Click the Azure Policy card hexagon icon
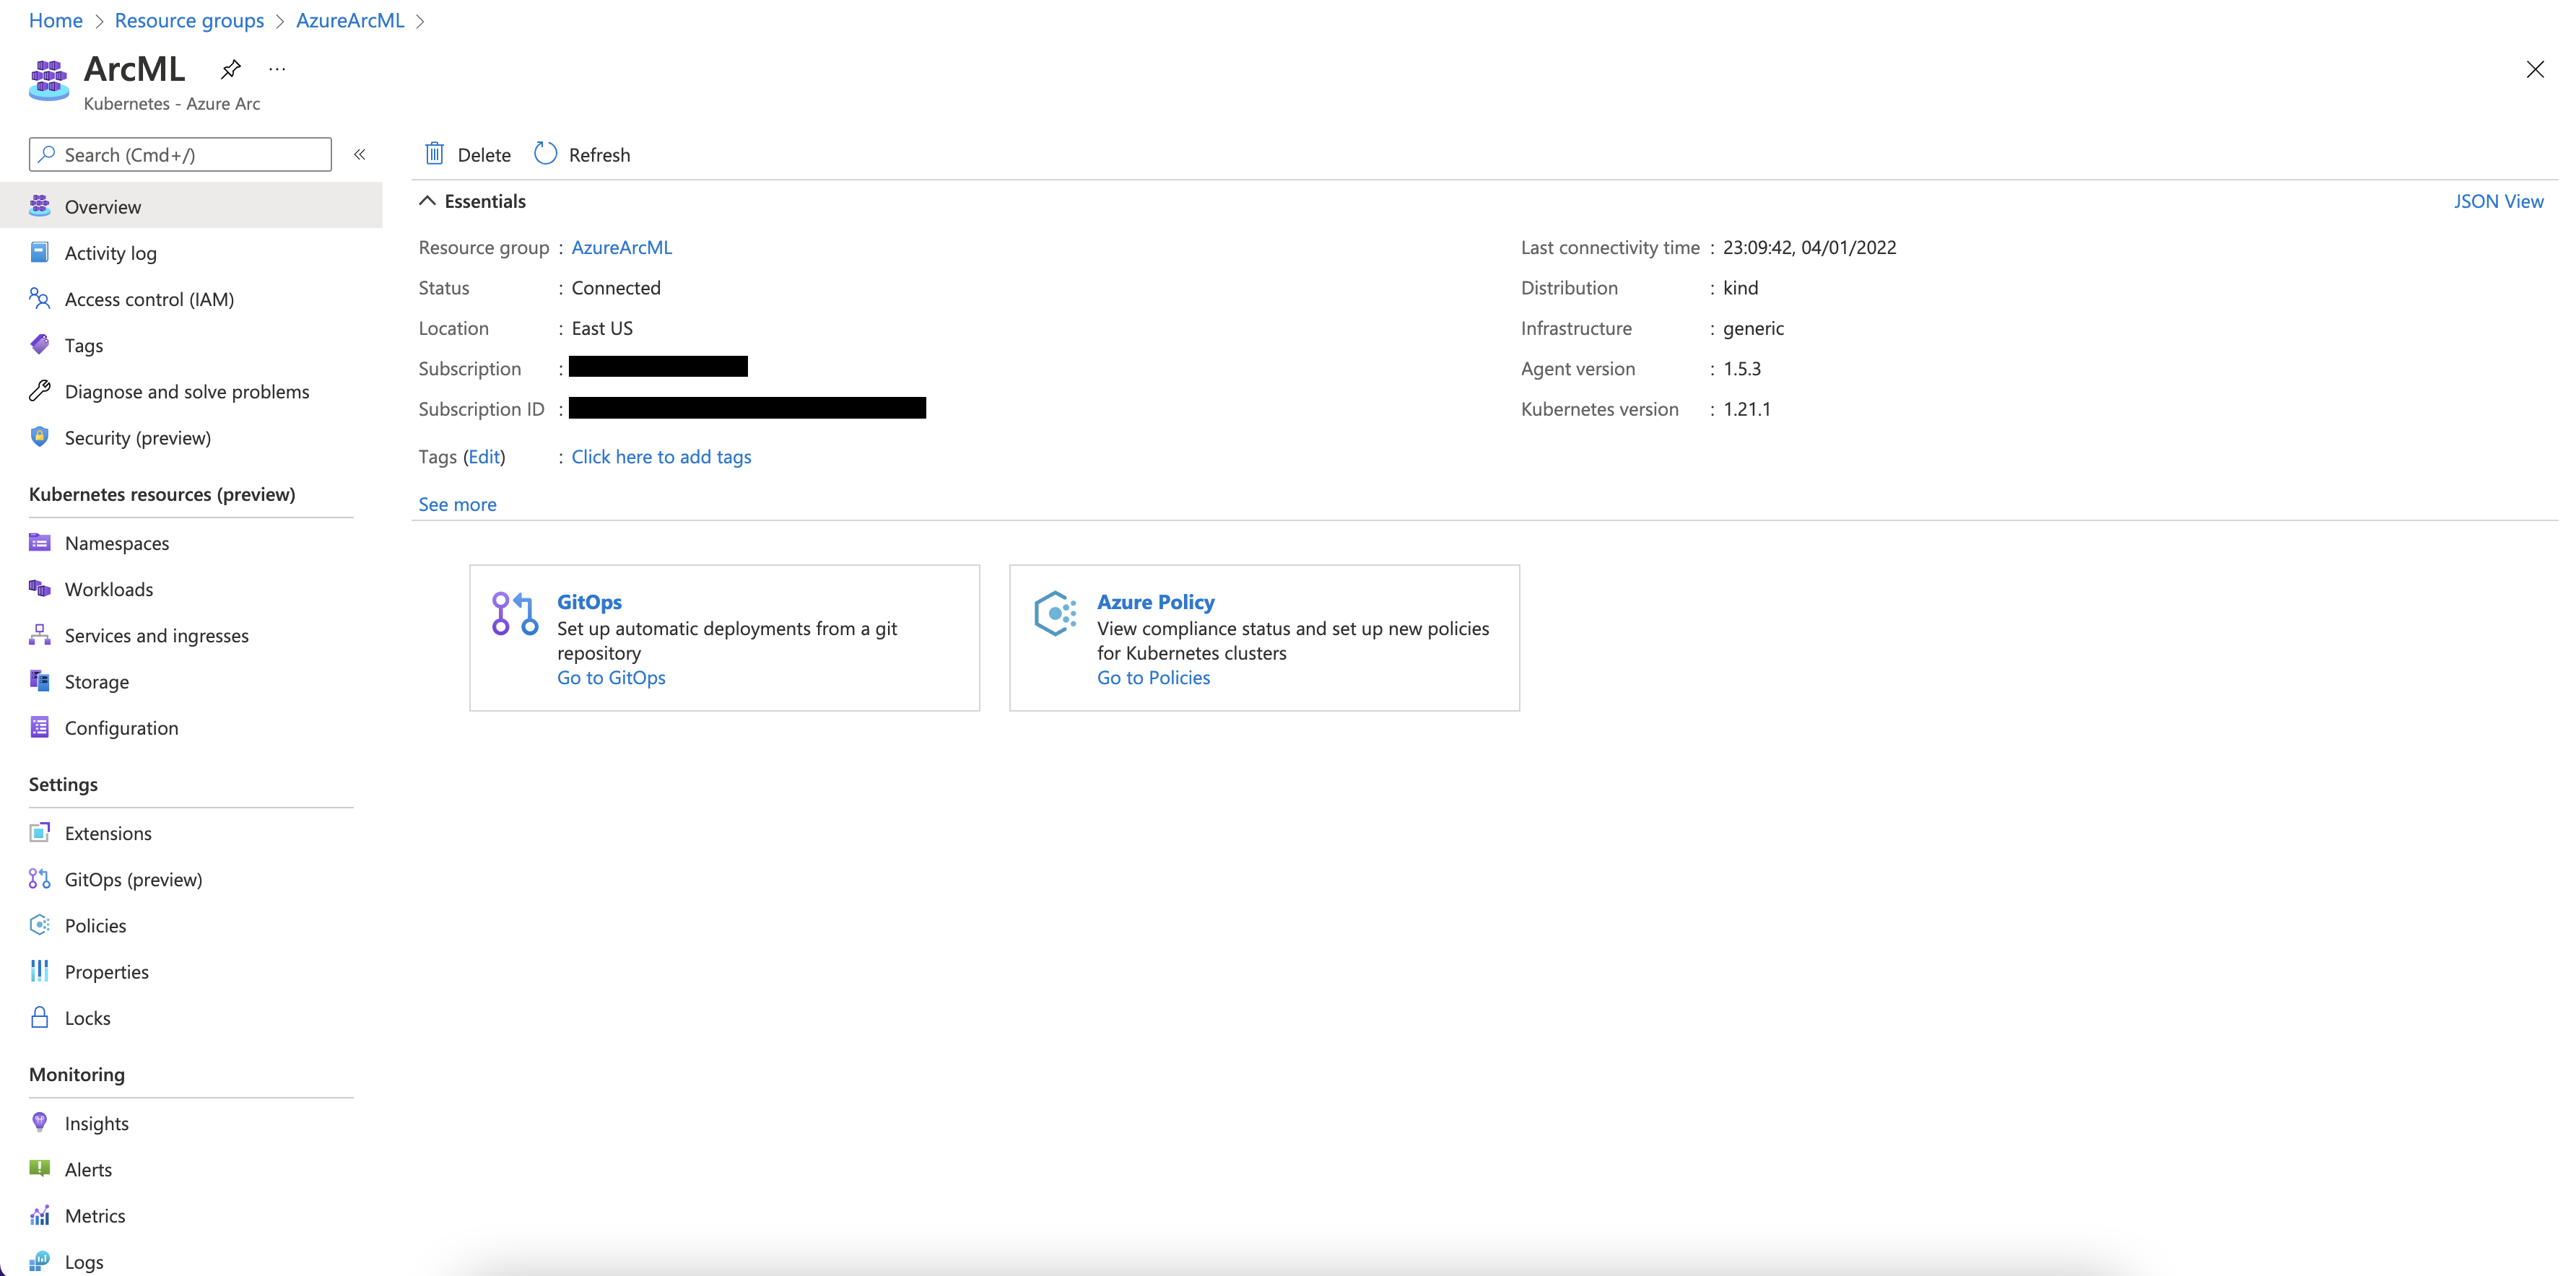Image resolution: width=2576 pixels, height=1276 pixels. pyautogui.click(x=1055, y=614)
